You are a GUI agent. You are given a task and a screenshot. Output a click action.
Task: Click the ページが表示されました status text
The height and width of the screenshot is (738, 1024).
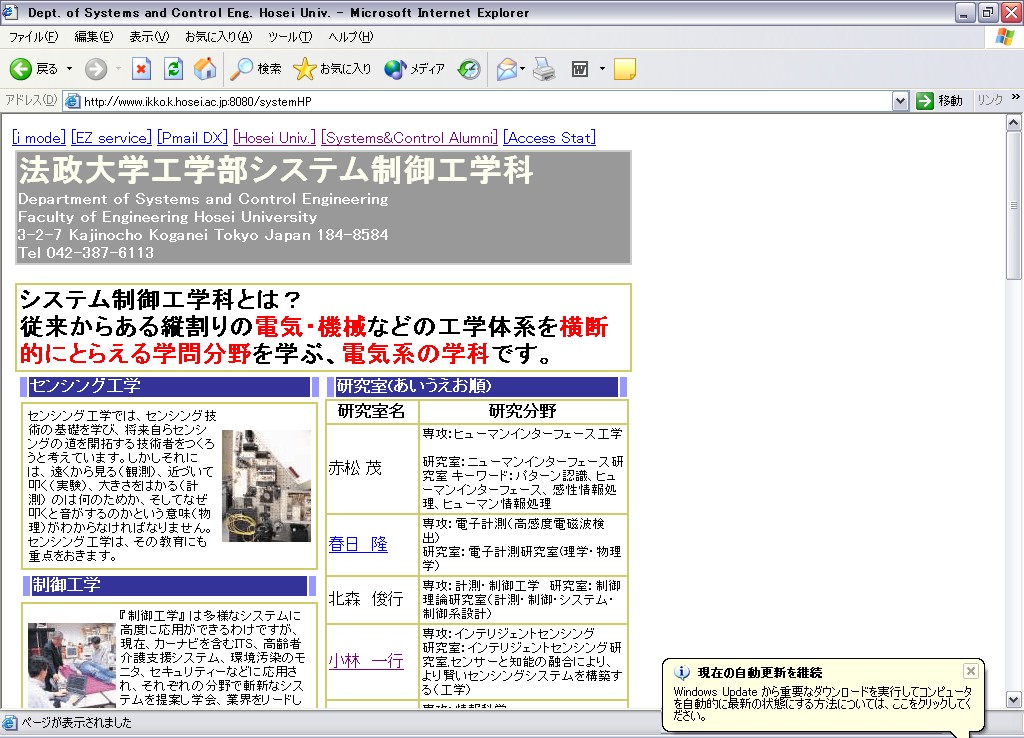[76, 722]
